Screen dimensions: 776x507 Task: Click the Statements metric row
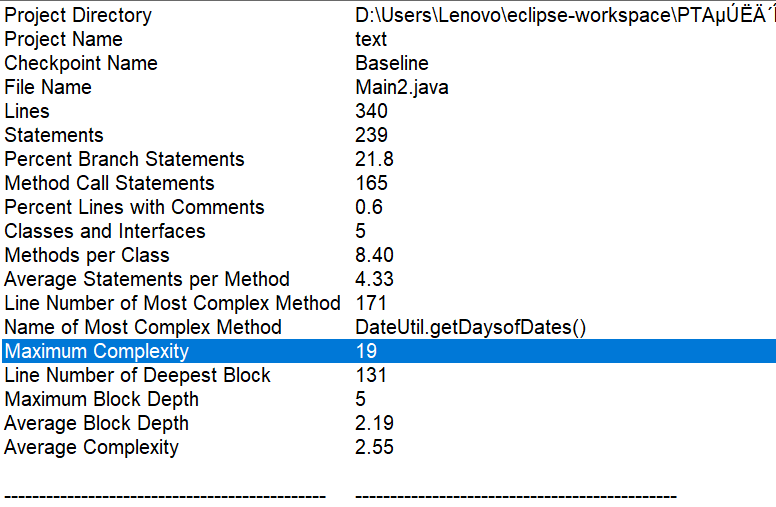[x=54, y=135]
